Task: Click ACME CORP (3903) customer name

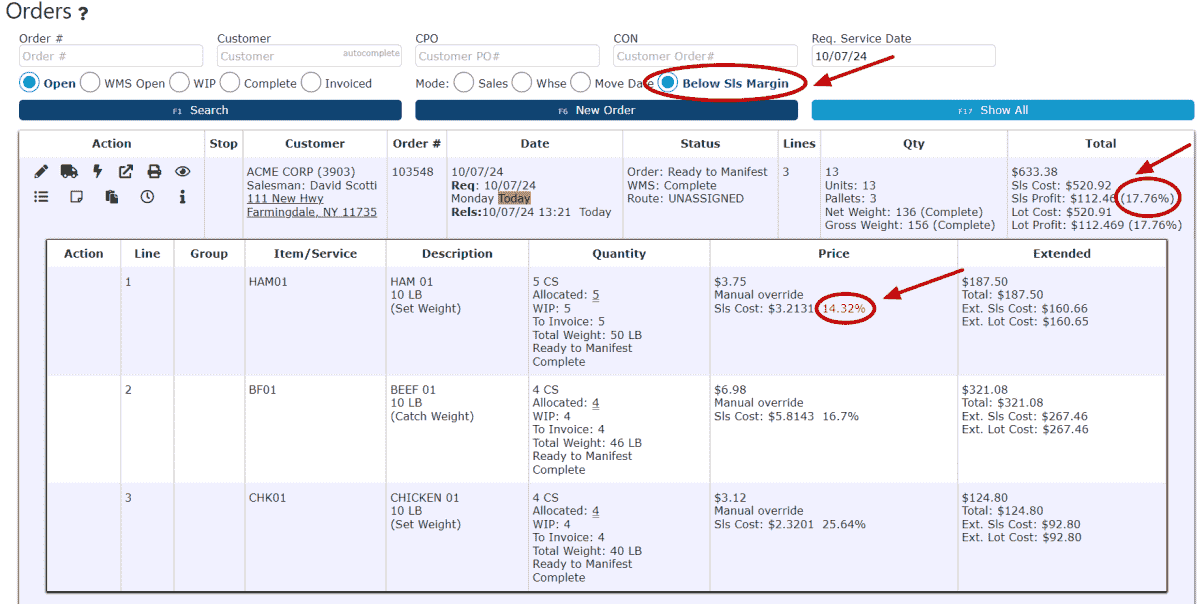Action: (301, 172)
